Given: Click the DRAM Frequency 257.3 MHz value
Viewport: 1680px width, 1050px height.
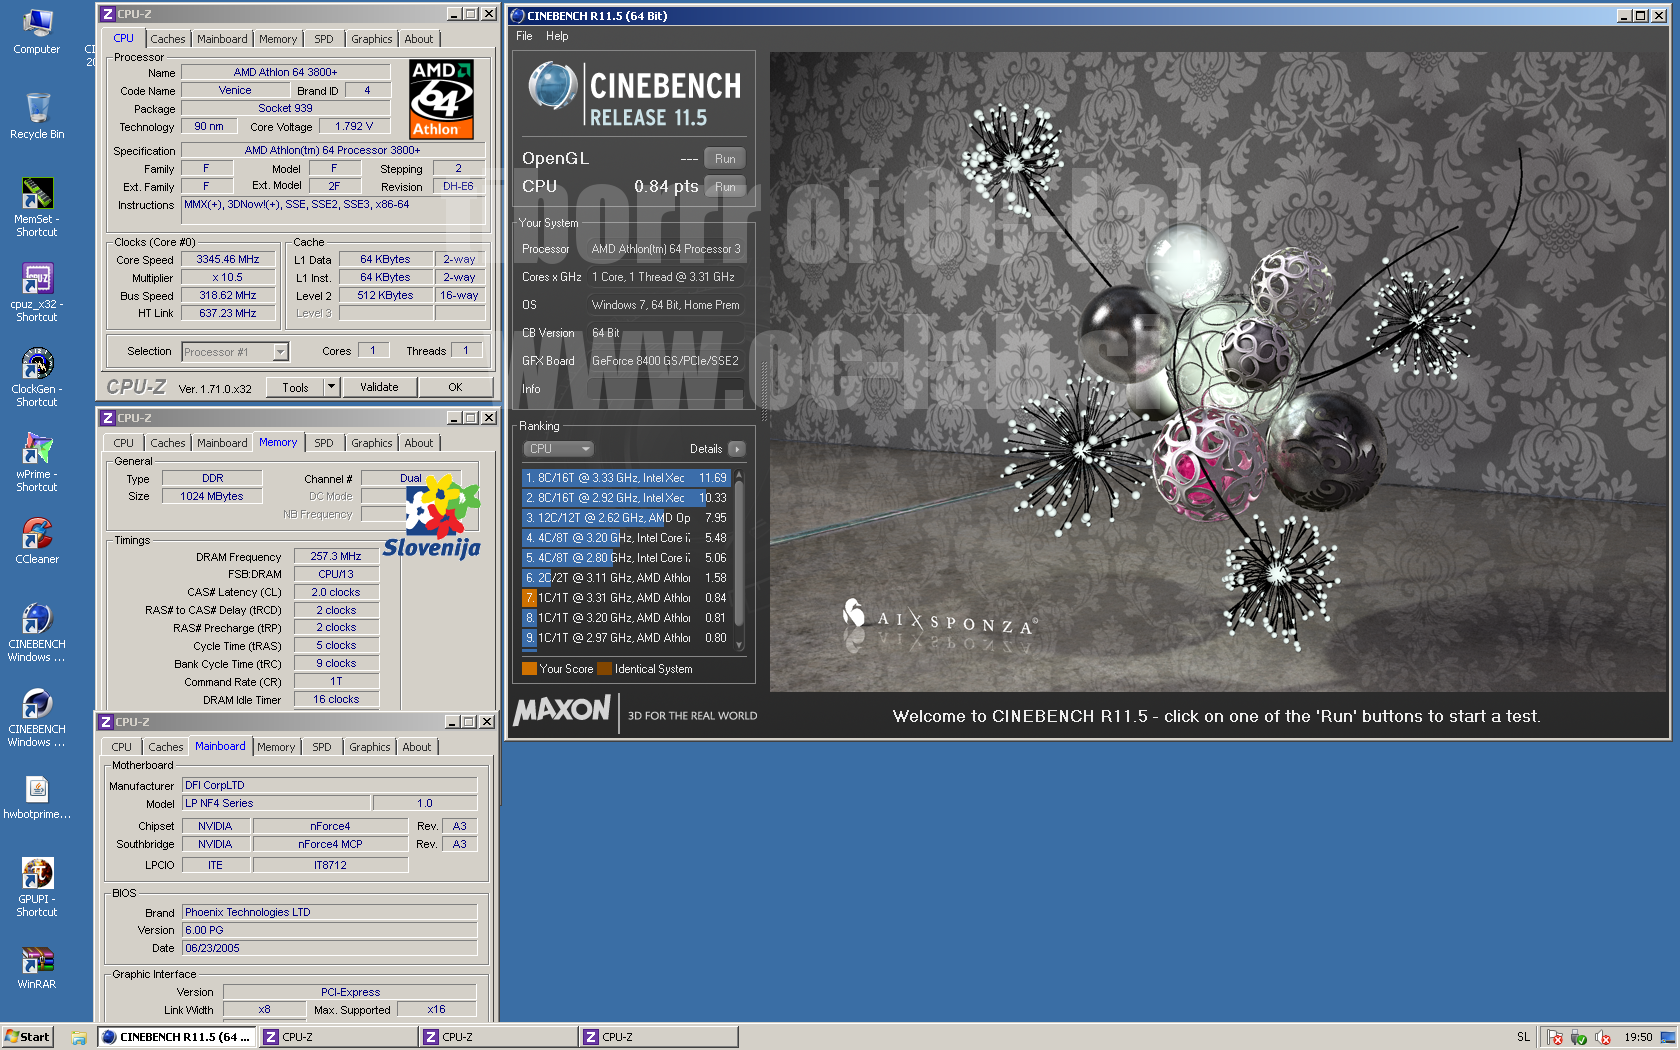Looking at the screenshot, I should 336,556.
